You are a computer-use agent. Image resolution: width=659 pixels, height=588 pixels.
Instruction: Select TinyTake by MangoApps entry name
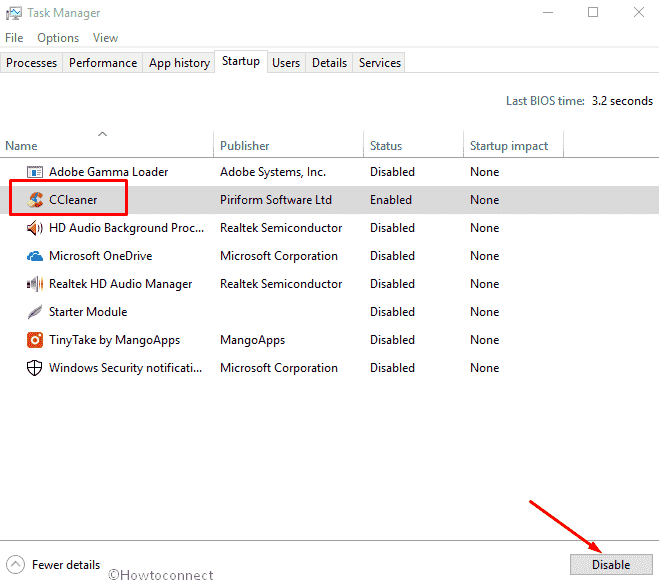pos(114,340)
